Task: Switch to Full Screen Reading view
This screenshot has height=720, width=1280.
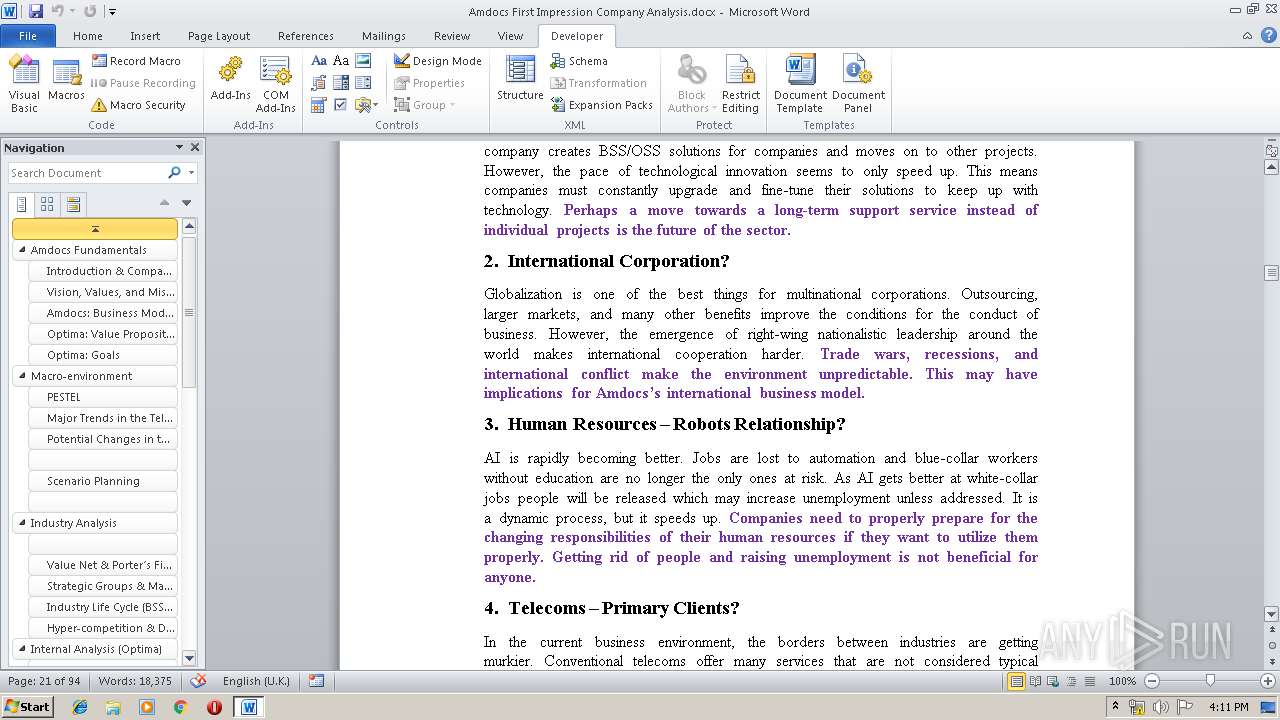Action: [1034, 681]
